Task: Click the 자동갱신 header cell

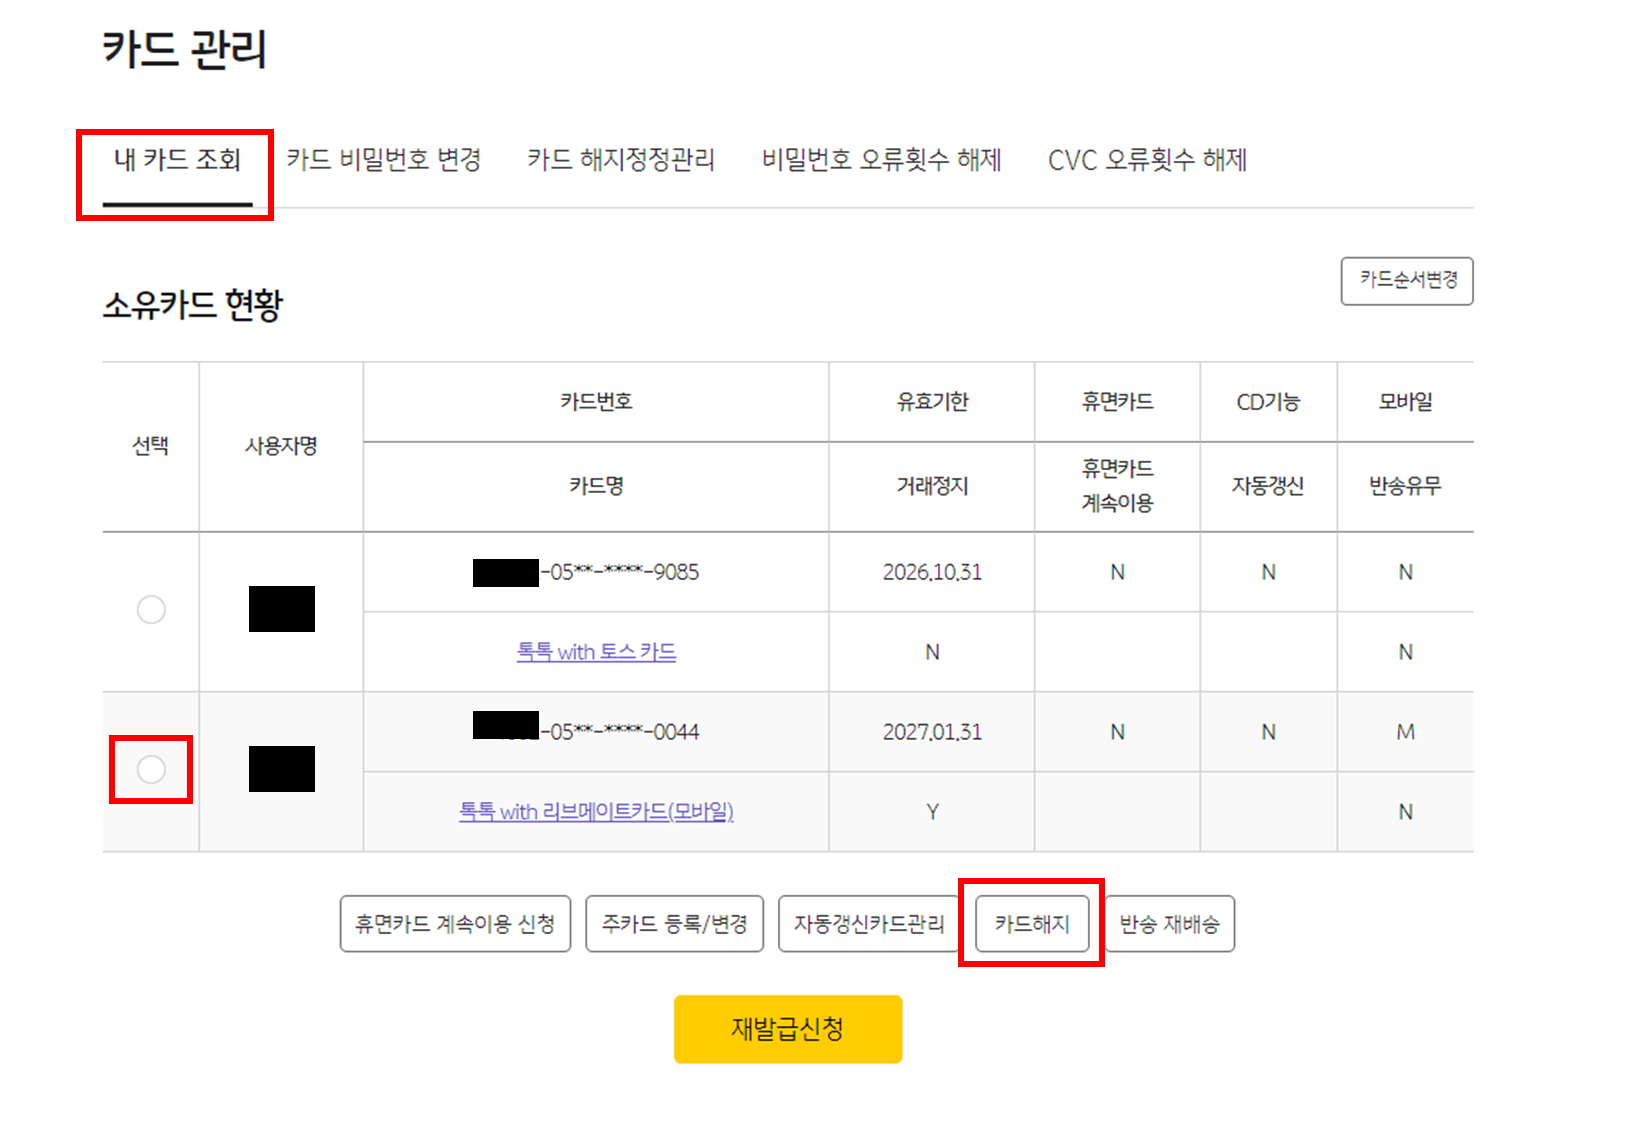Action: (1268, 486)
